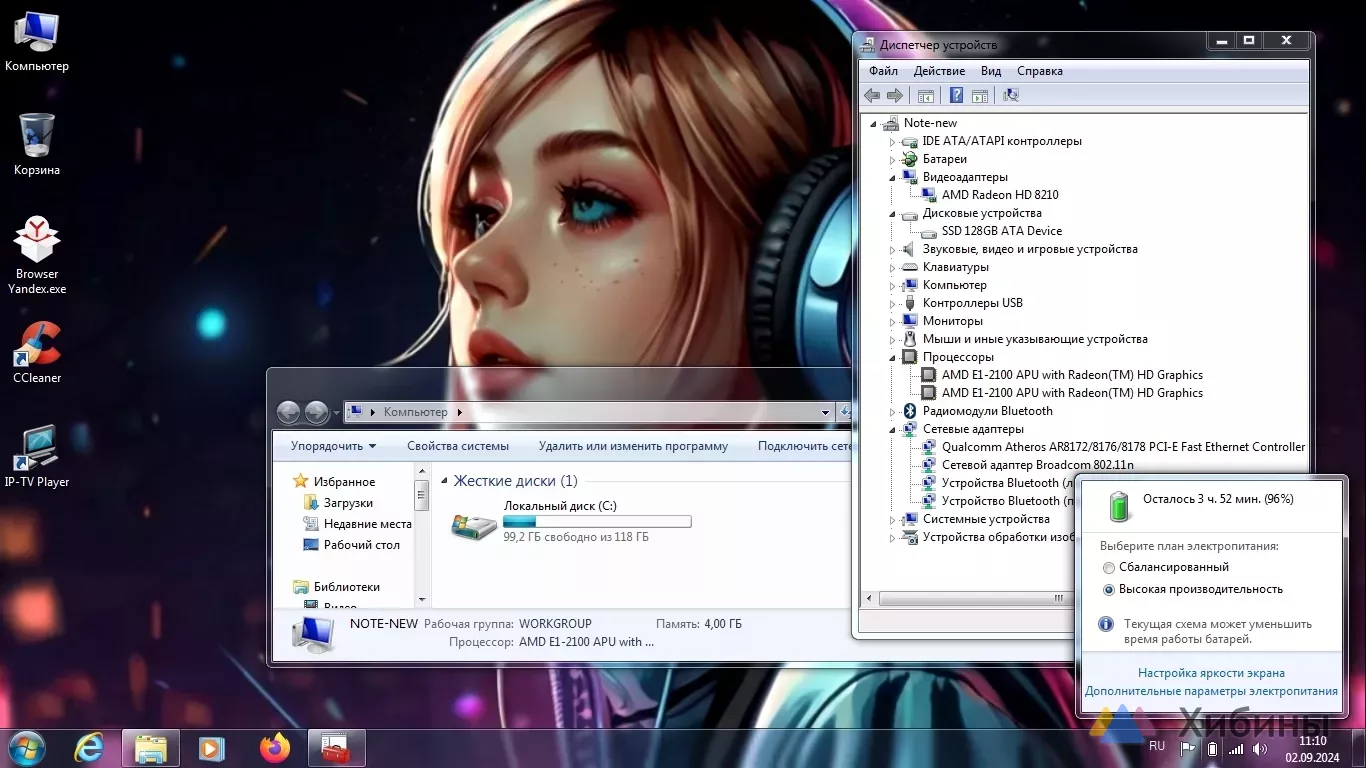Viewport: 1366px width, 768px height.
Task: Click the RU language indicator
Action: tap(1157, 746)
